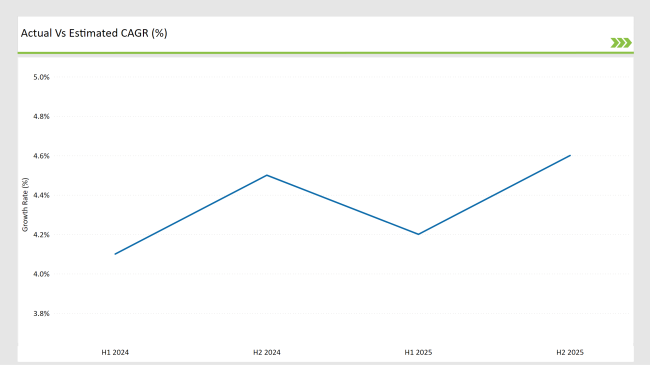Select the H1 2025 dip point on line
Viewport: 650px width, 370px height.
pyautogui.click(x=418, y=234)
